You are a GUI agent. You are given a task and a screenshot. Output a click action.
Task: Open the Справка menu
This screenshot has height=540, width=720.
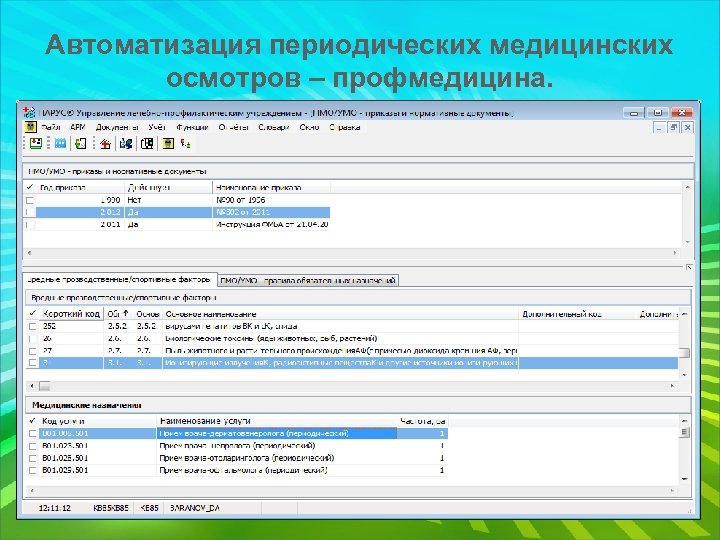tap(344, 127)
